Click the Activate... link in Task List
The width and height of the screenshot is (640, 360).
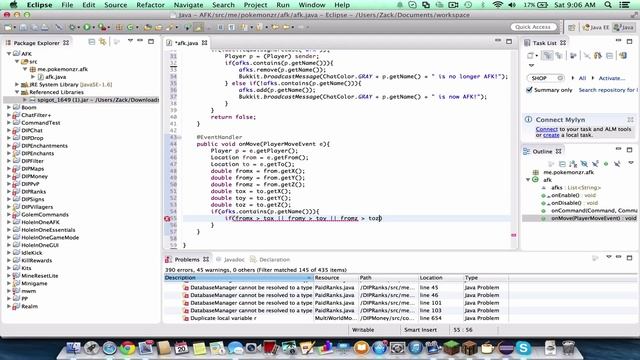tap(611, 78)
